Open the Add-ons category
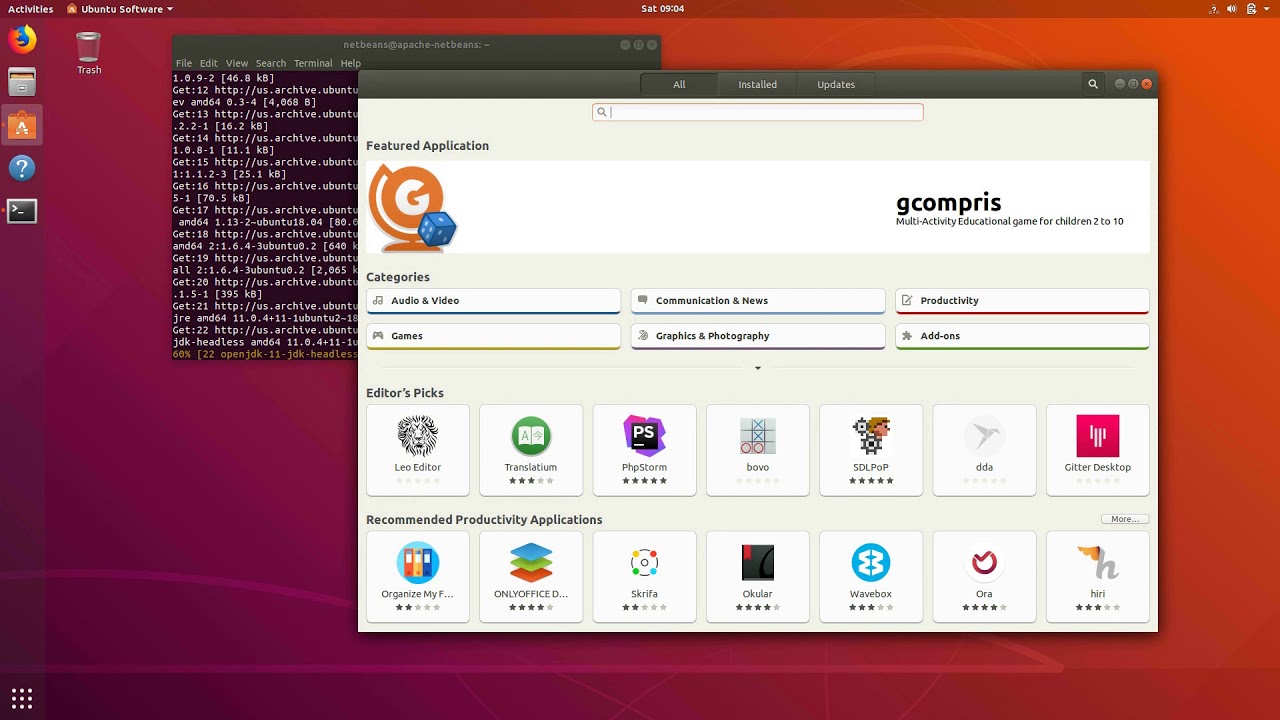This screenshot has height=720, width=1280. coord(1022,336)
